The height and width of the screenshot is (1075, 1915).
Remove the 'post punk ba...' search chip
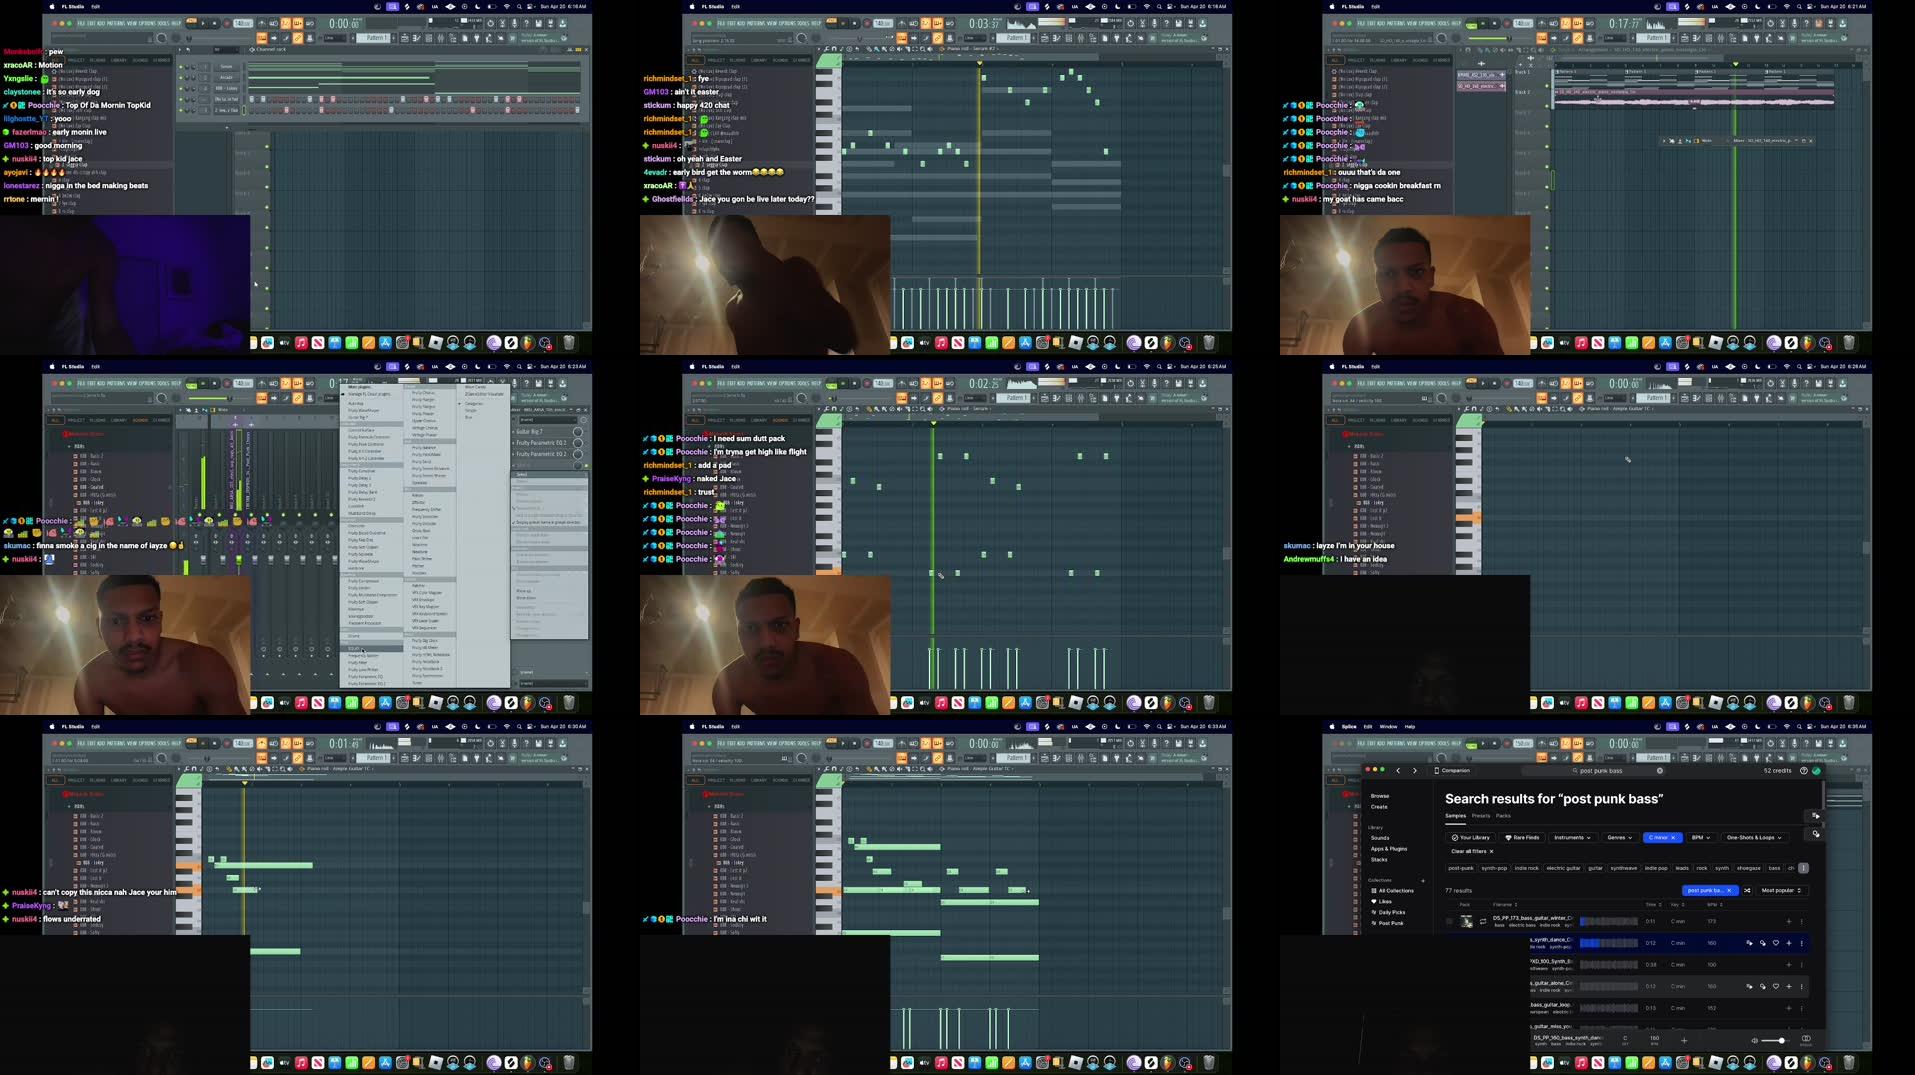pyautogui.click(x=1729, y=890)
